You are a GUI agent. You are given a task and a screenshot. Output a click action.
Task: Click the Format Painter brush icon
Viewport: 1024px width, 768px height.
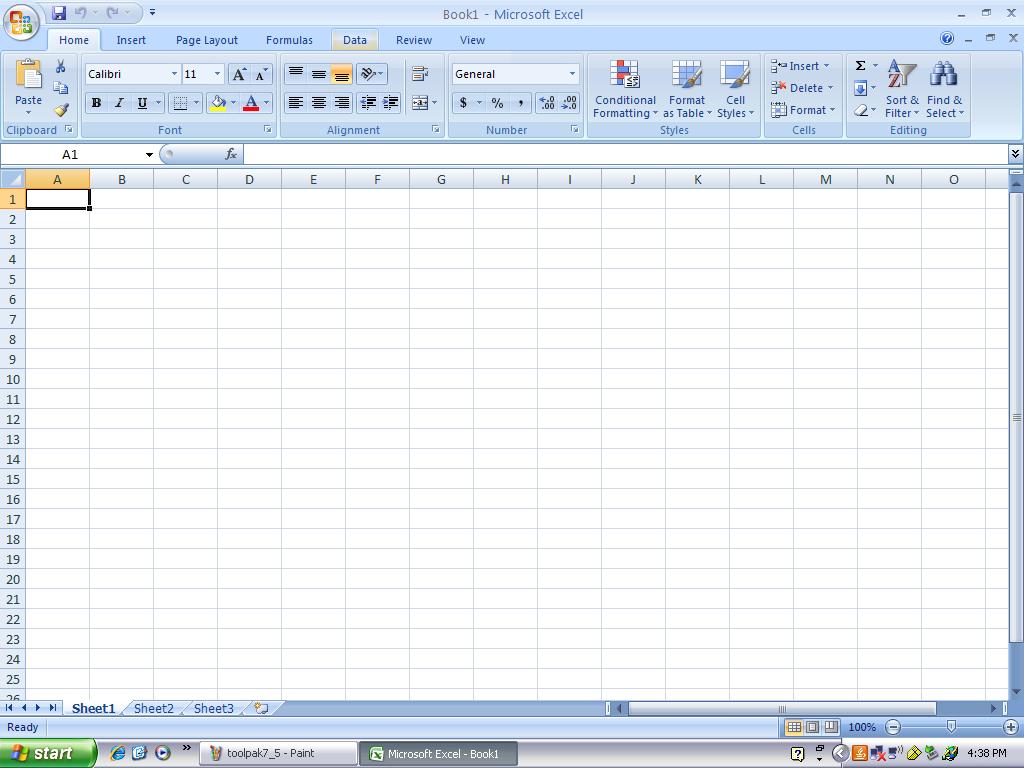coord(61,110)
